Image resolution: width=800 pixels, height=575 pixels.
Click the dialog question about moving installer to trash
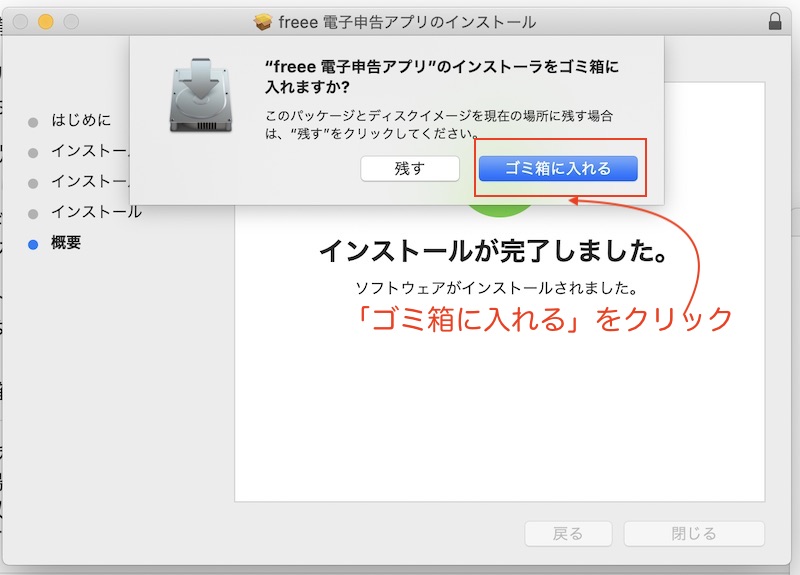click(x=442, y=77)
